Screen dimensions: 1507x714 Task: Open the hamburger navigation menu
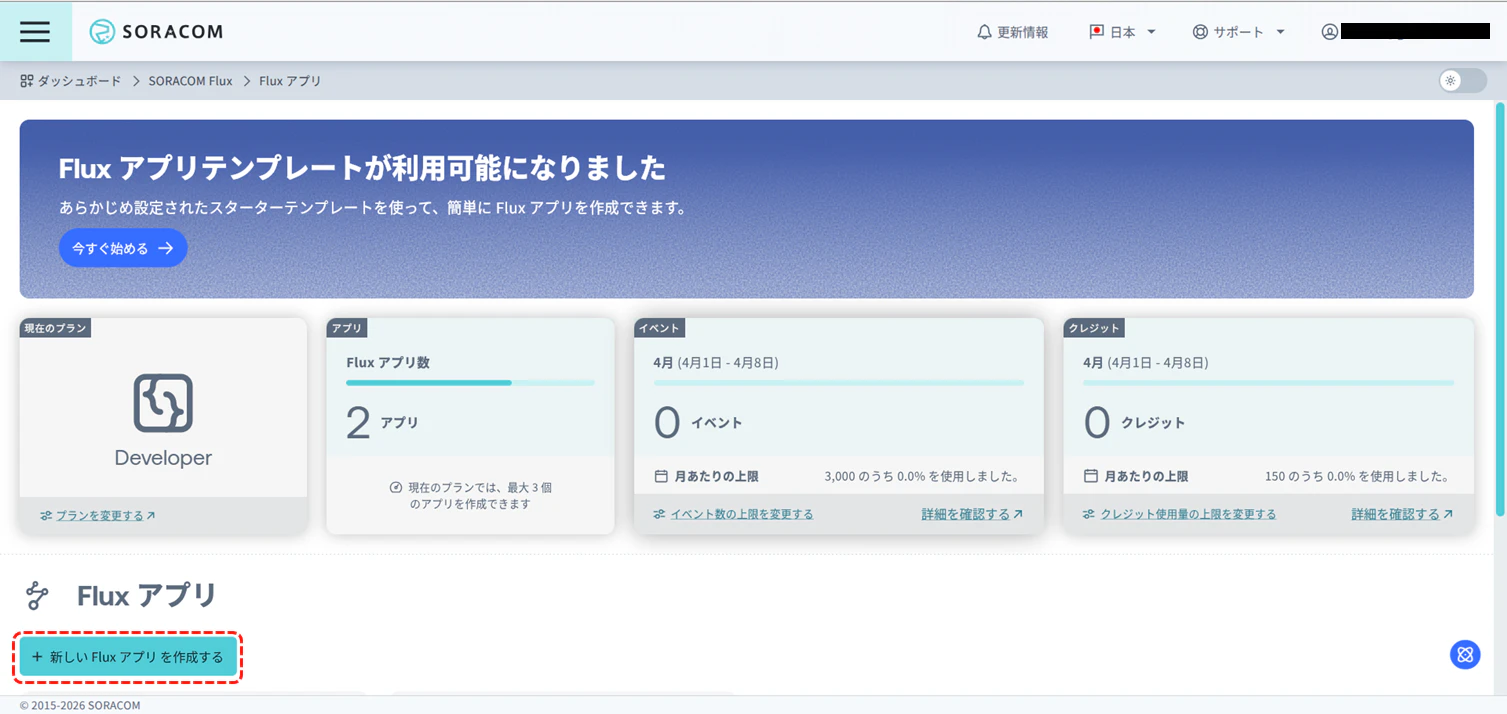[35, 31]
